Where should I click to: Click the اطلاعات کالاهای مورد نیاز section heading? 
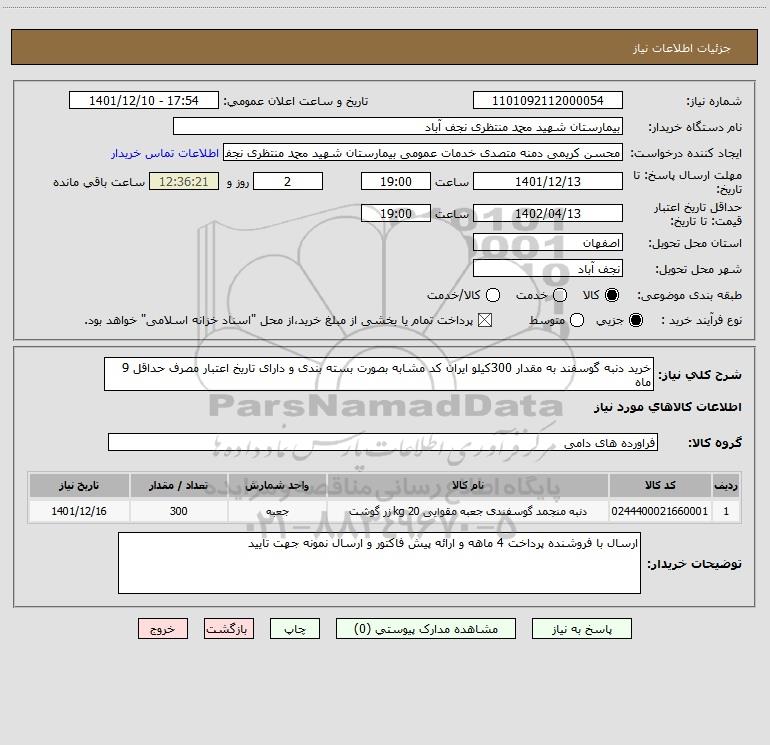point(667,407)
